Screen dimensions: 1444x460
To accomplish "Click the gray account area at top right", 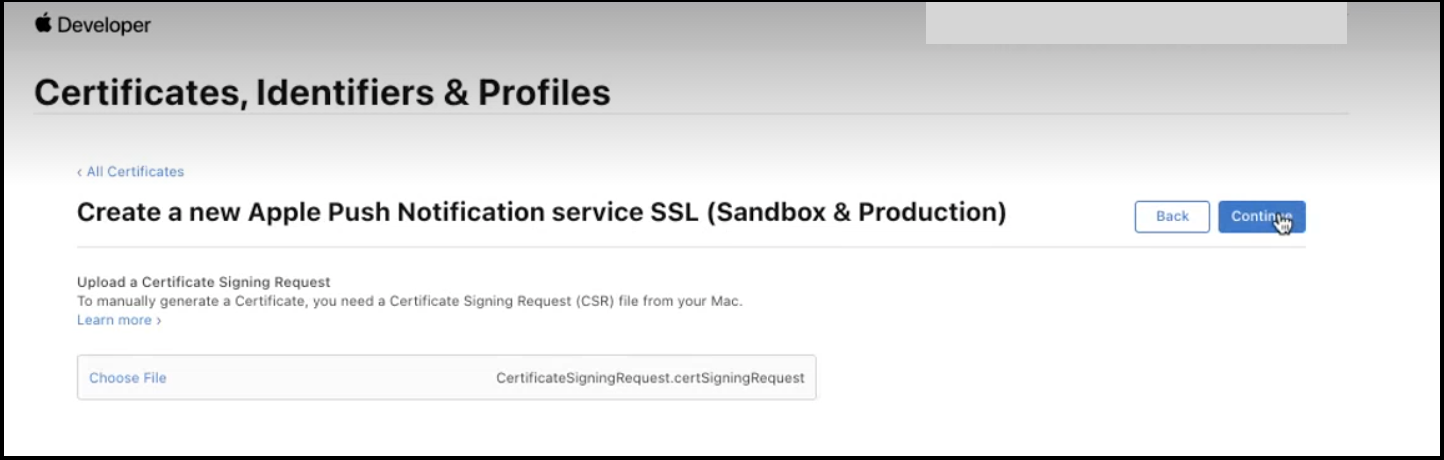I will (1135, 24).
